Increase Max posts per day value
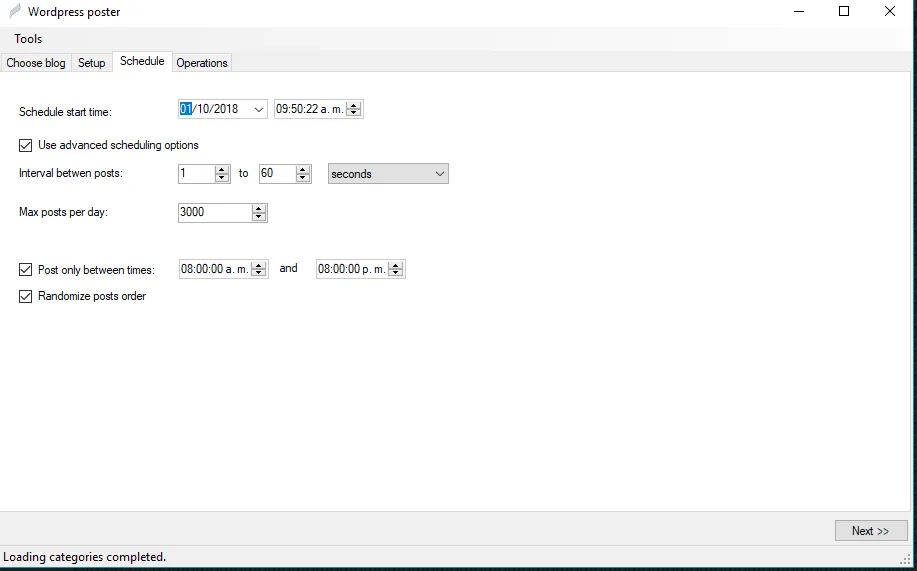This screenshot has width=917, height=571. pyautogui.click(x=259, y=209)
